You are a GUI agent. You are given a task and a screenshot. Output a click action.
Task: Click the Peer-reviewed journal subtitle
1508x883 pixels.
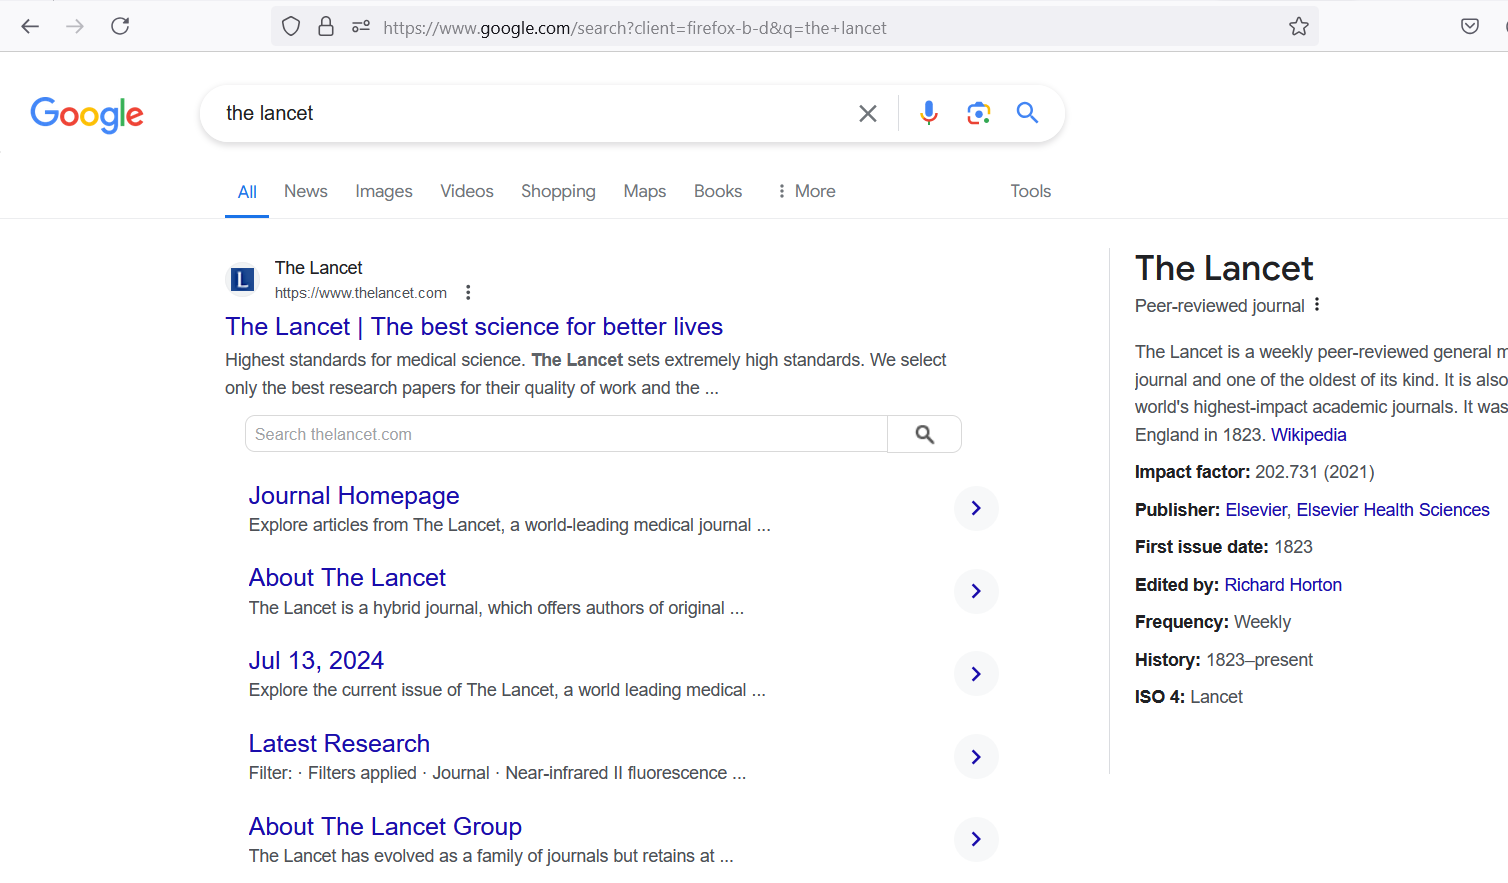point(1220,306)
